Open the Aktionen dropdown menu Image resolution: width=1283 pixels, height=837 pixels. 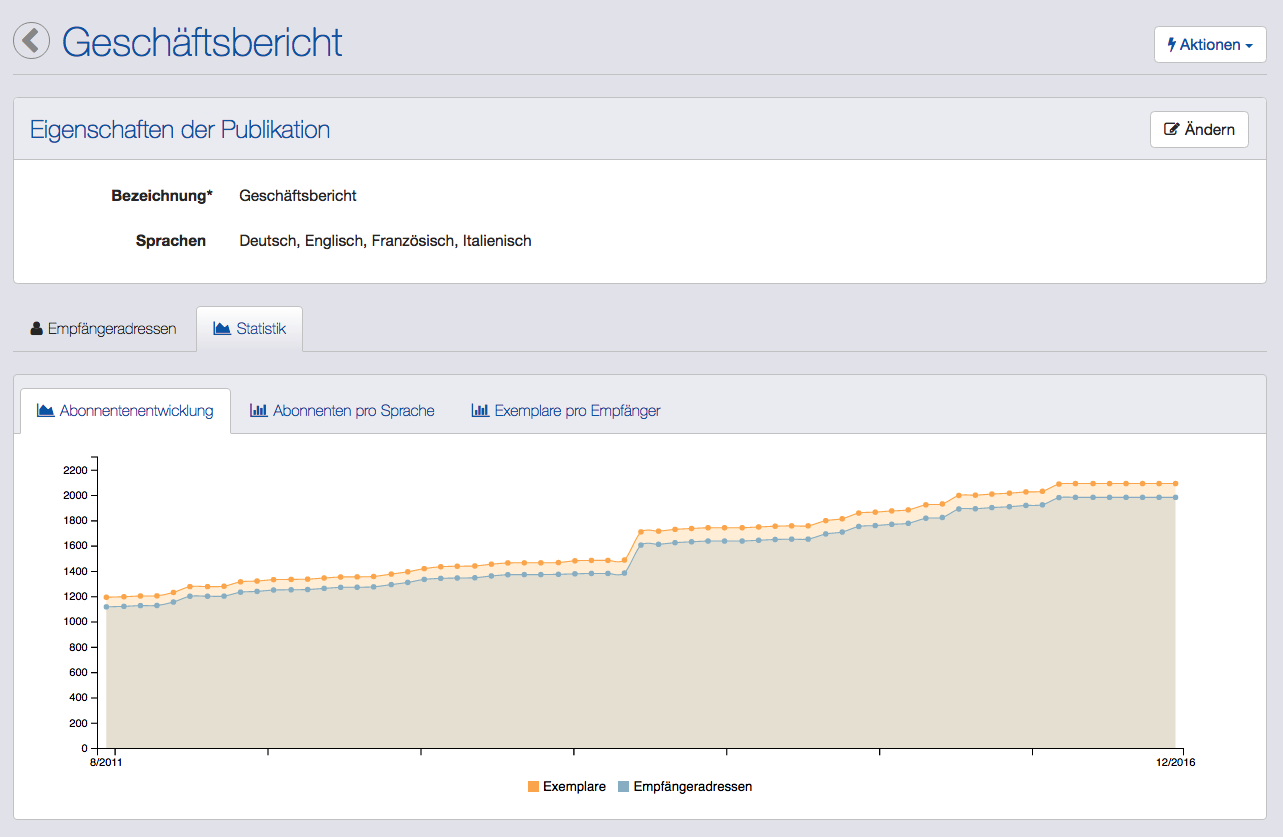(1210, 45)
